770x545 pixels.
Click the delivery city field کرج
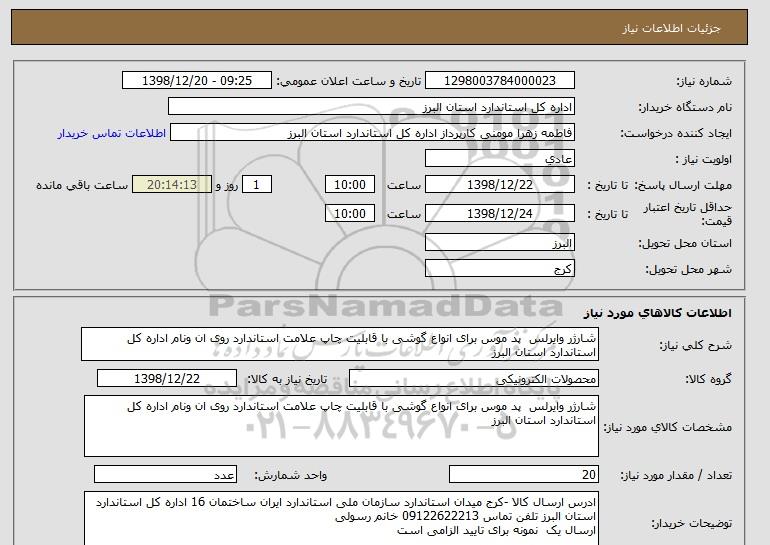499,269
